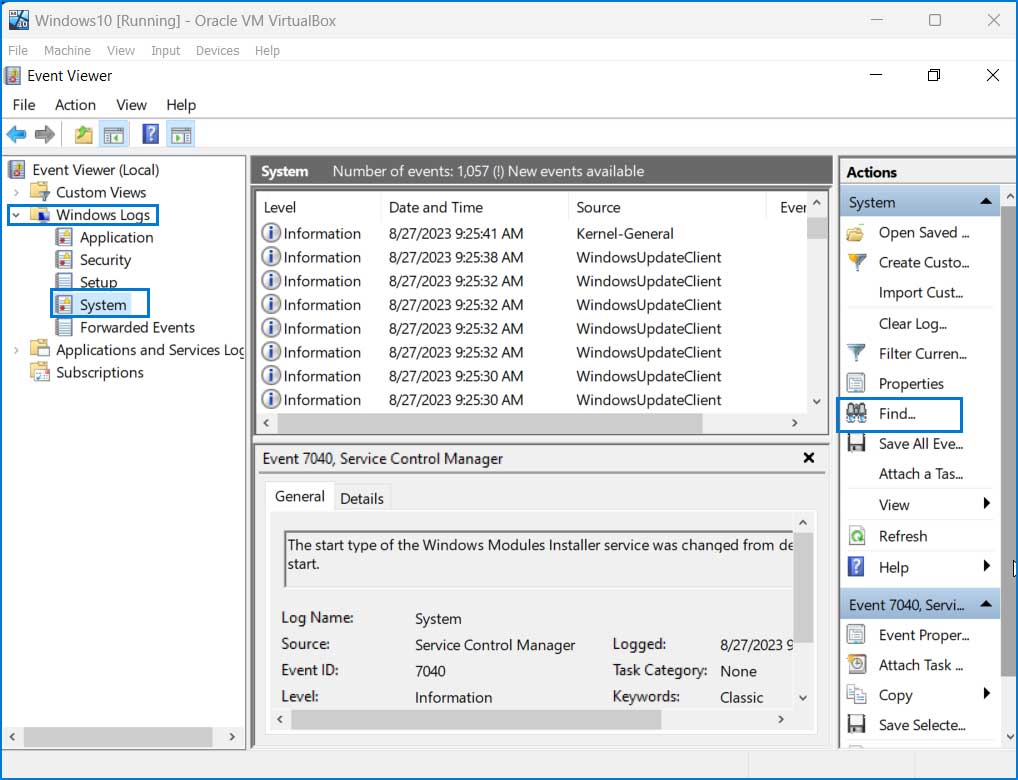Click right arrow of event list scrollbar

[x=795, y=423]
